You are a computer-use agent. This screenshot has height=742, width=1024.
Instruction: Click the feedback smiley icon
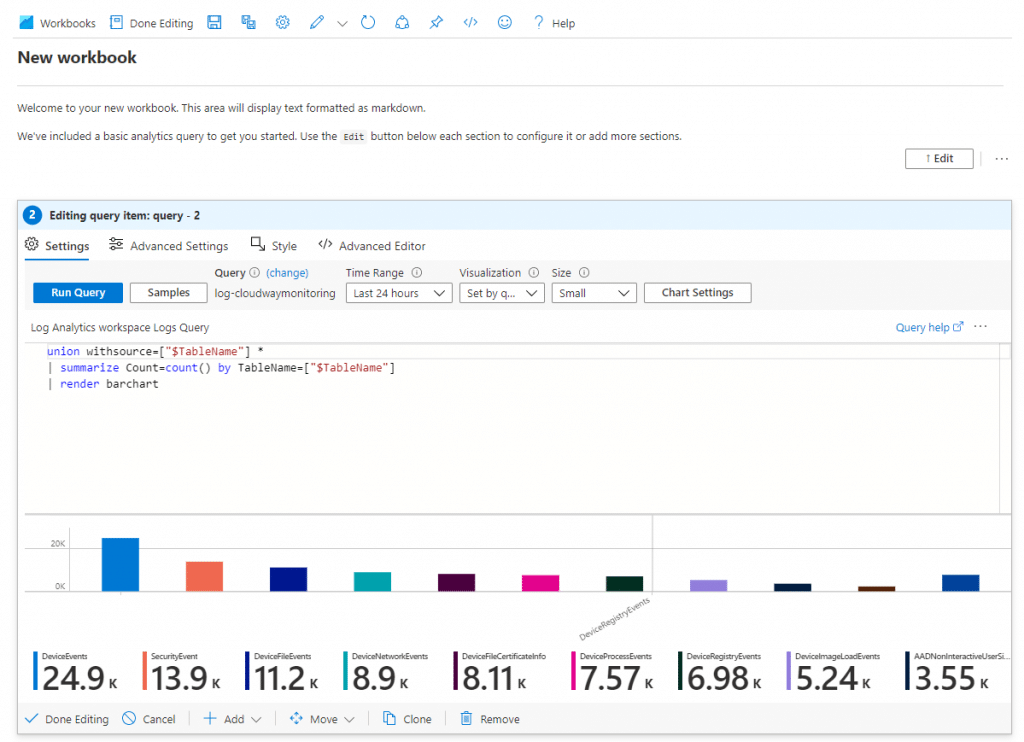click(x=504, y=23)
